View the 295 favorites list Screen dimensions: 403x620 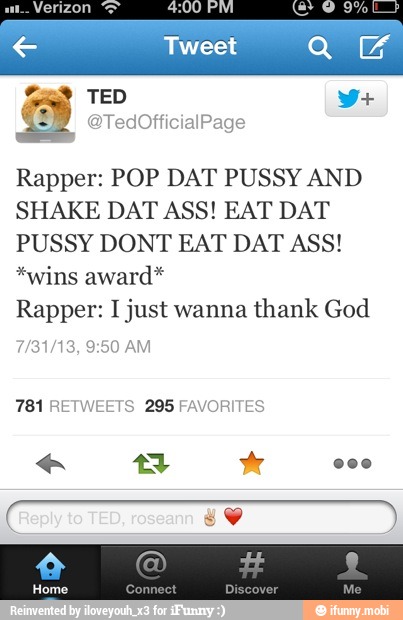pyautogui.click(x=204, y=406)
